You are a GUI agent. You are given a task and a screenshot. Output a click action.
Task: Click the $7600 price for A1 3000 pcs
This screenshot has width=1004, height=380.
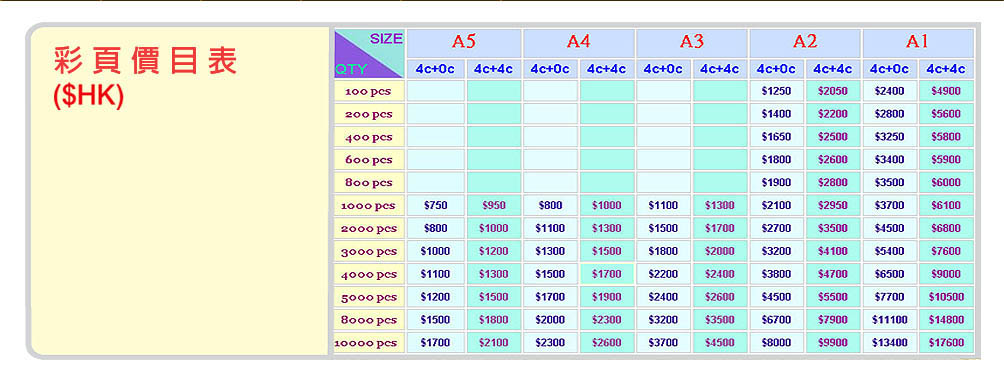point(946,251)
